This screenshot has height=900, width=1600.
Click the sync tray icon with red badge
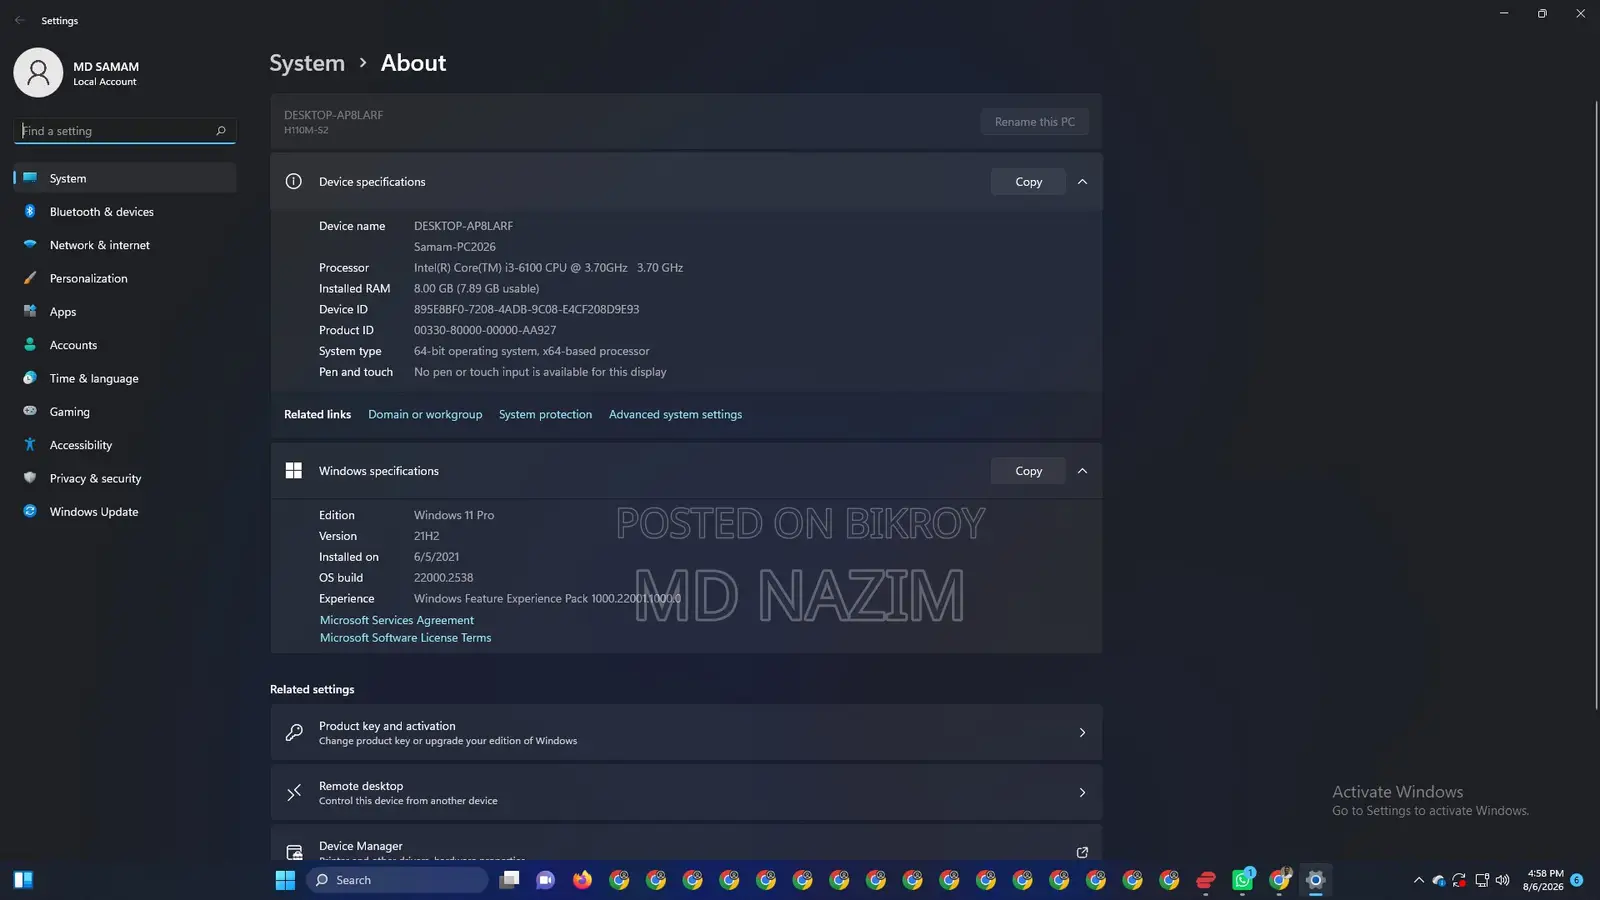tap(1460, 880)
